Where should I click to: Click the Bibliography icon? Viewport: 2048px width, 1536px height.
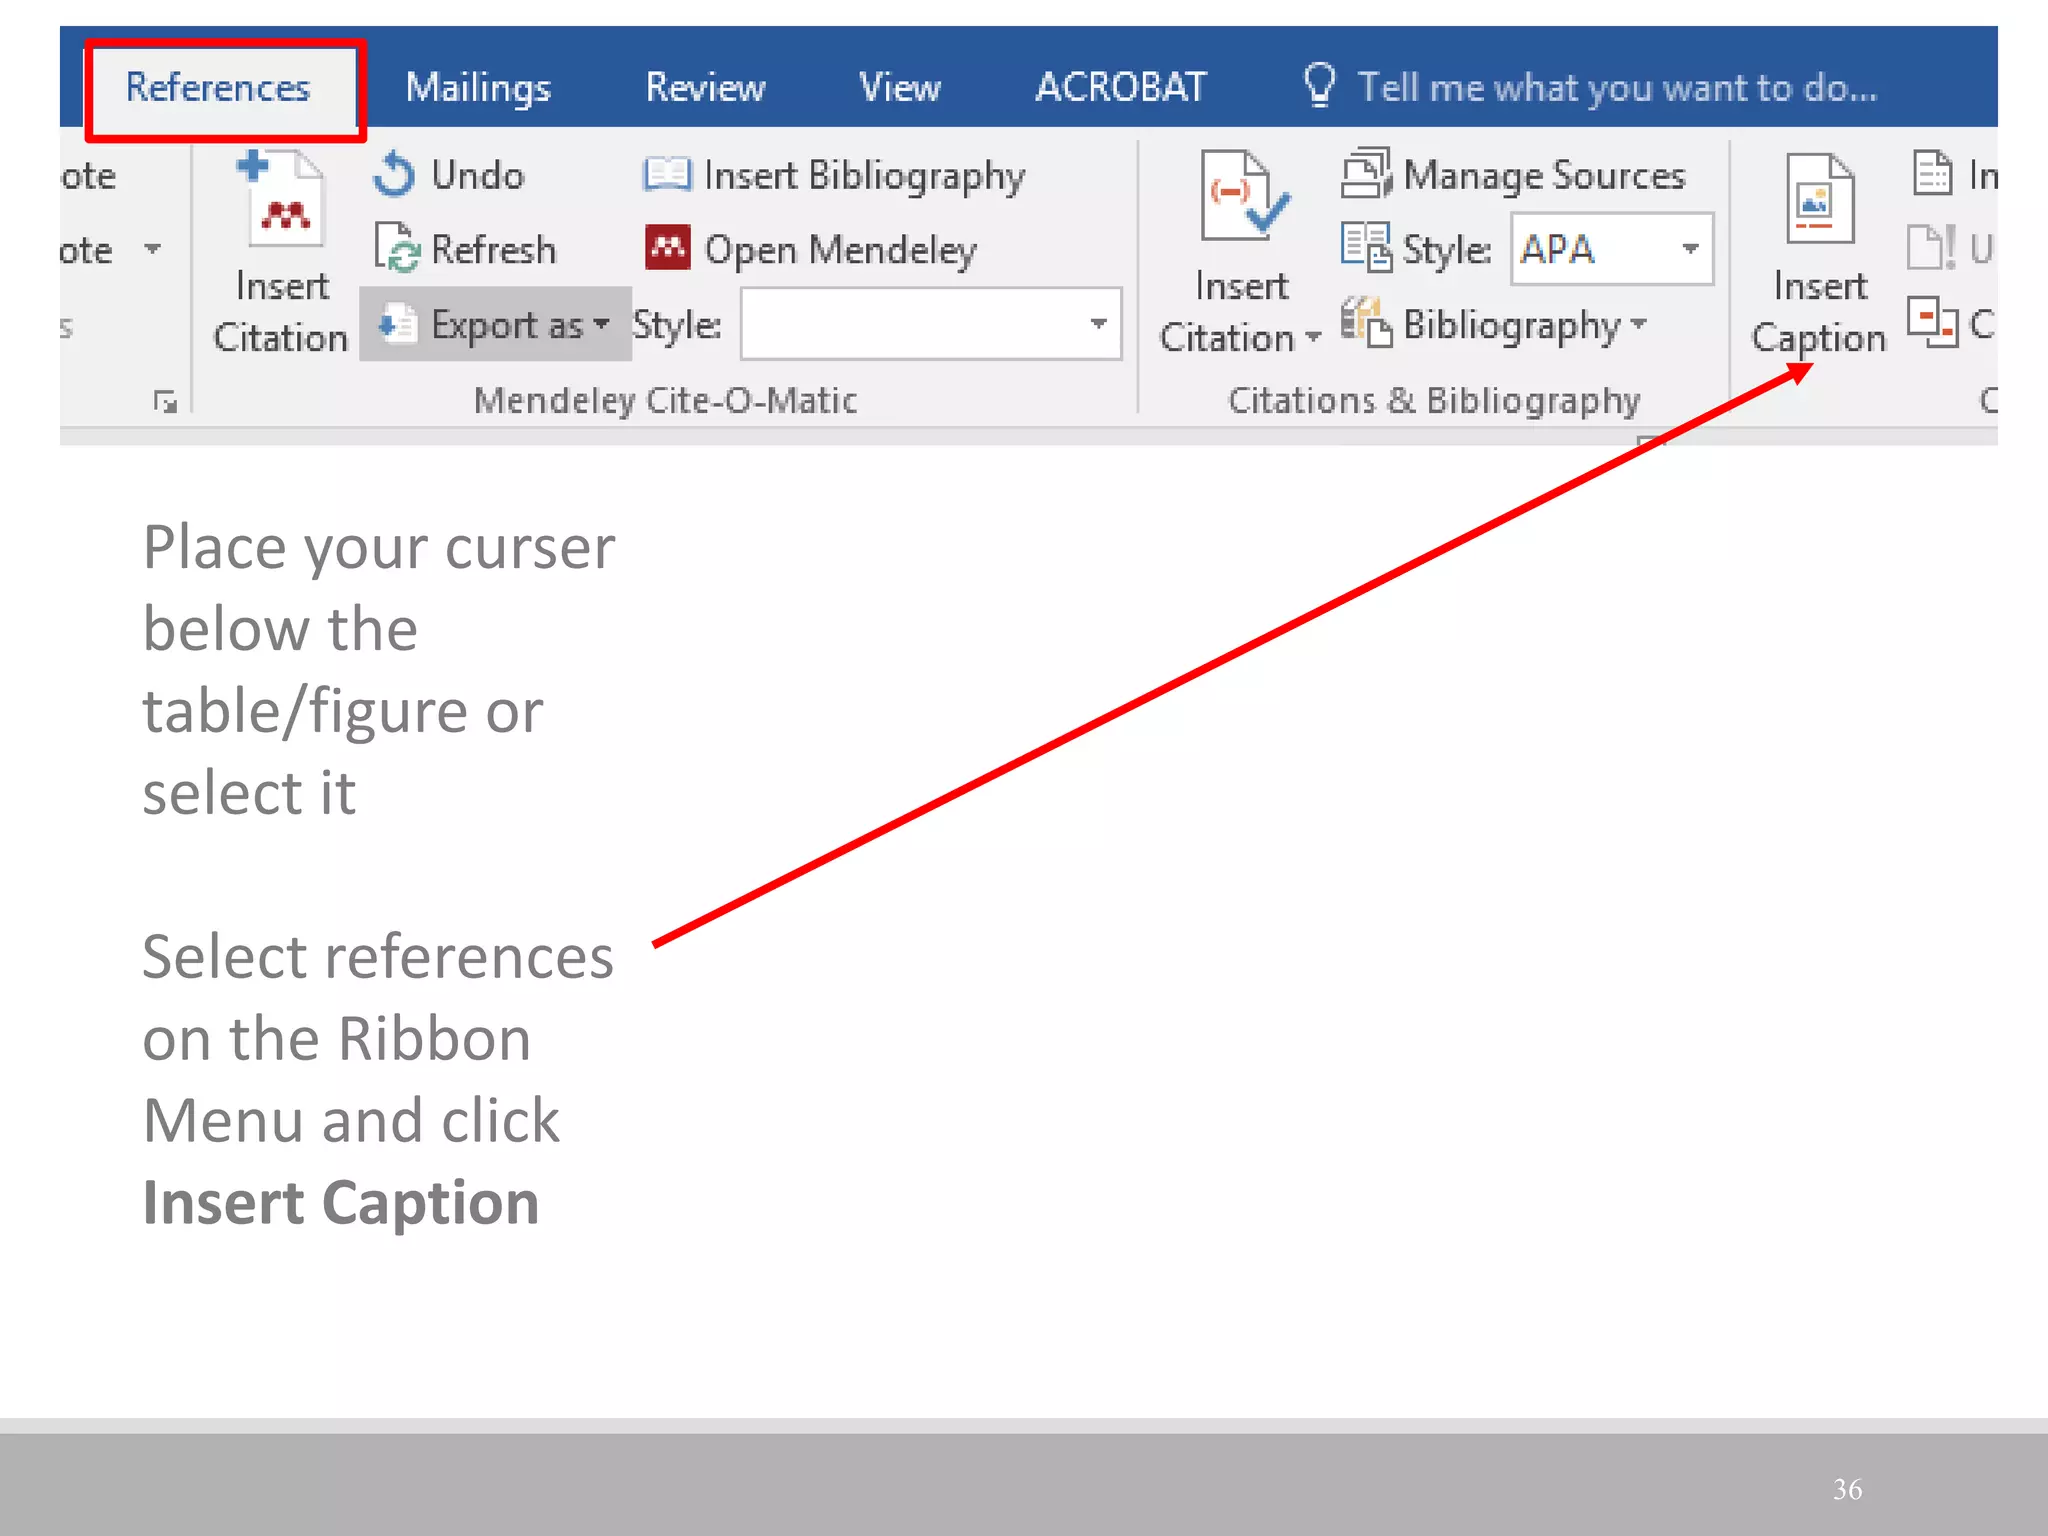click(x=1366, y=321)
